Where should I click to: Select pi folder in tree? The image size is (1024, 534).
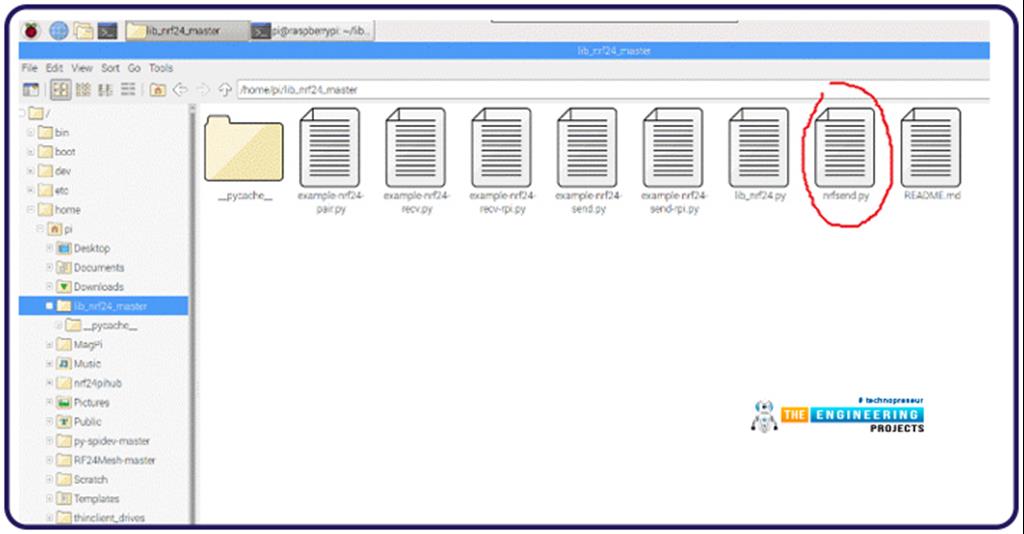(60, 229)
